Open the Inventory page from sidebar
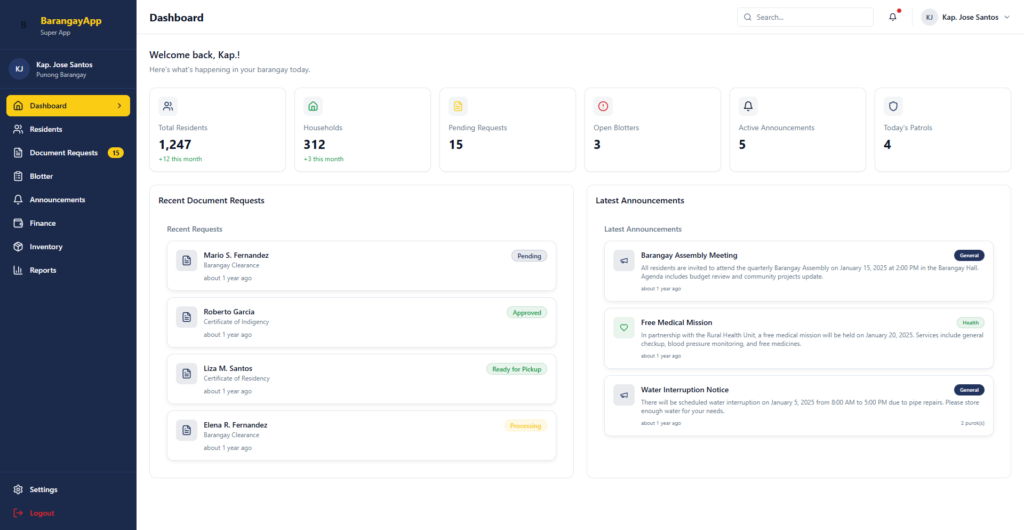The height and width of the screenshot is (530, 1024). 46,246
